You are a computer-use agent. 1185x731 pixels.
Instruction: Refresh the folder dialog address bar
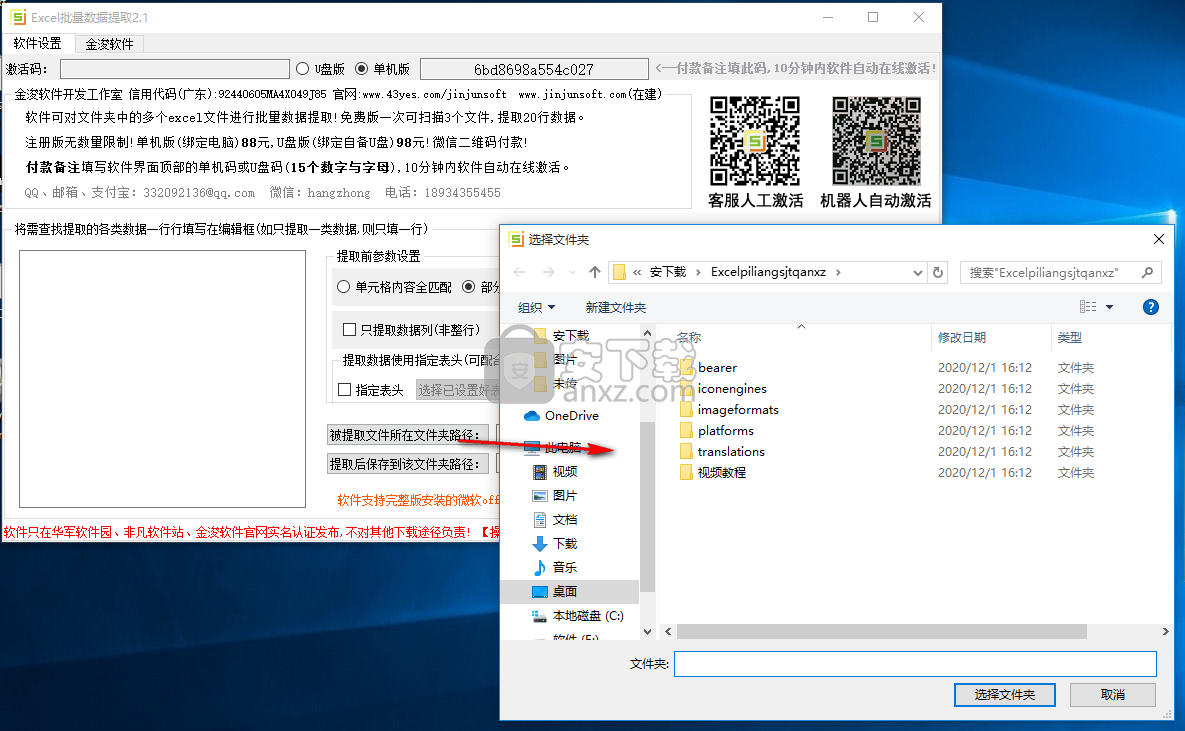click(x=938, y=272)
